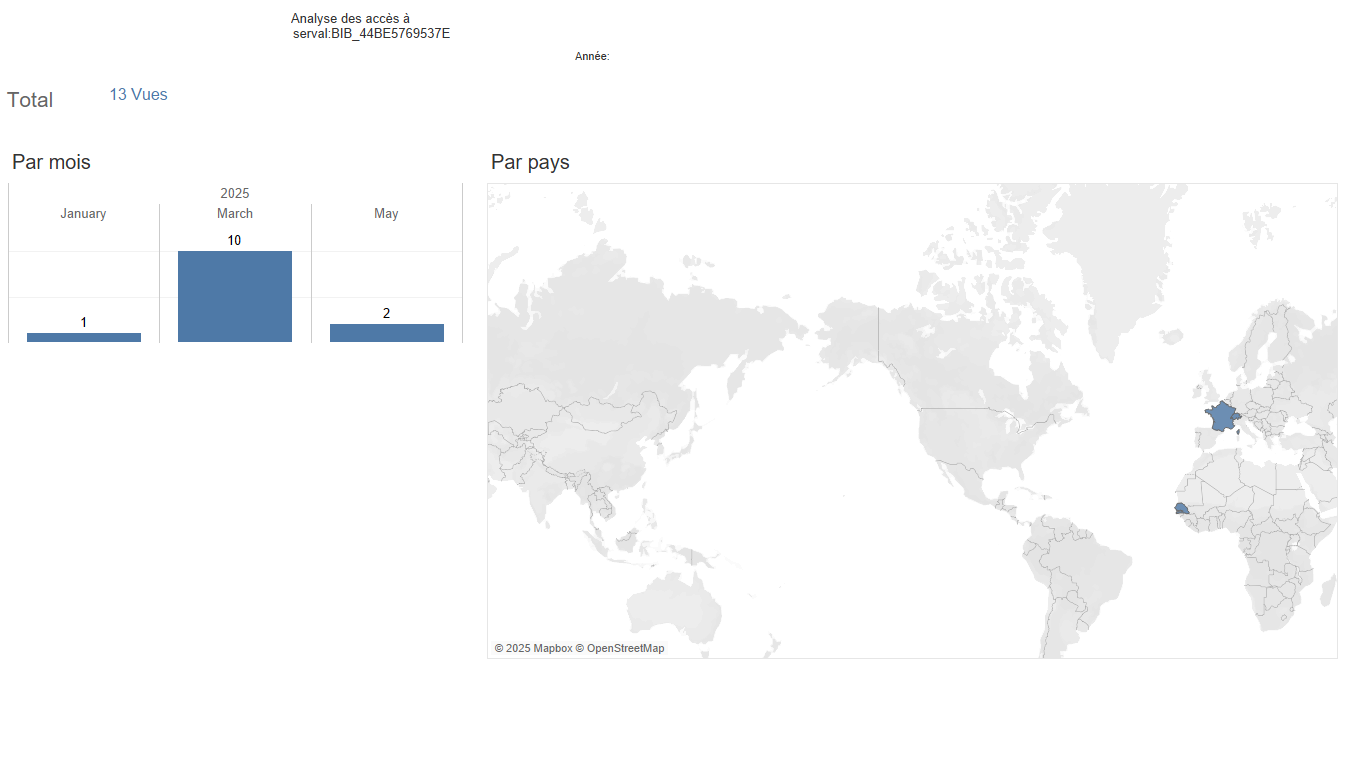Select Senegal on the world map
The image size is (1366, 768).
click(x=1181, y=509)
